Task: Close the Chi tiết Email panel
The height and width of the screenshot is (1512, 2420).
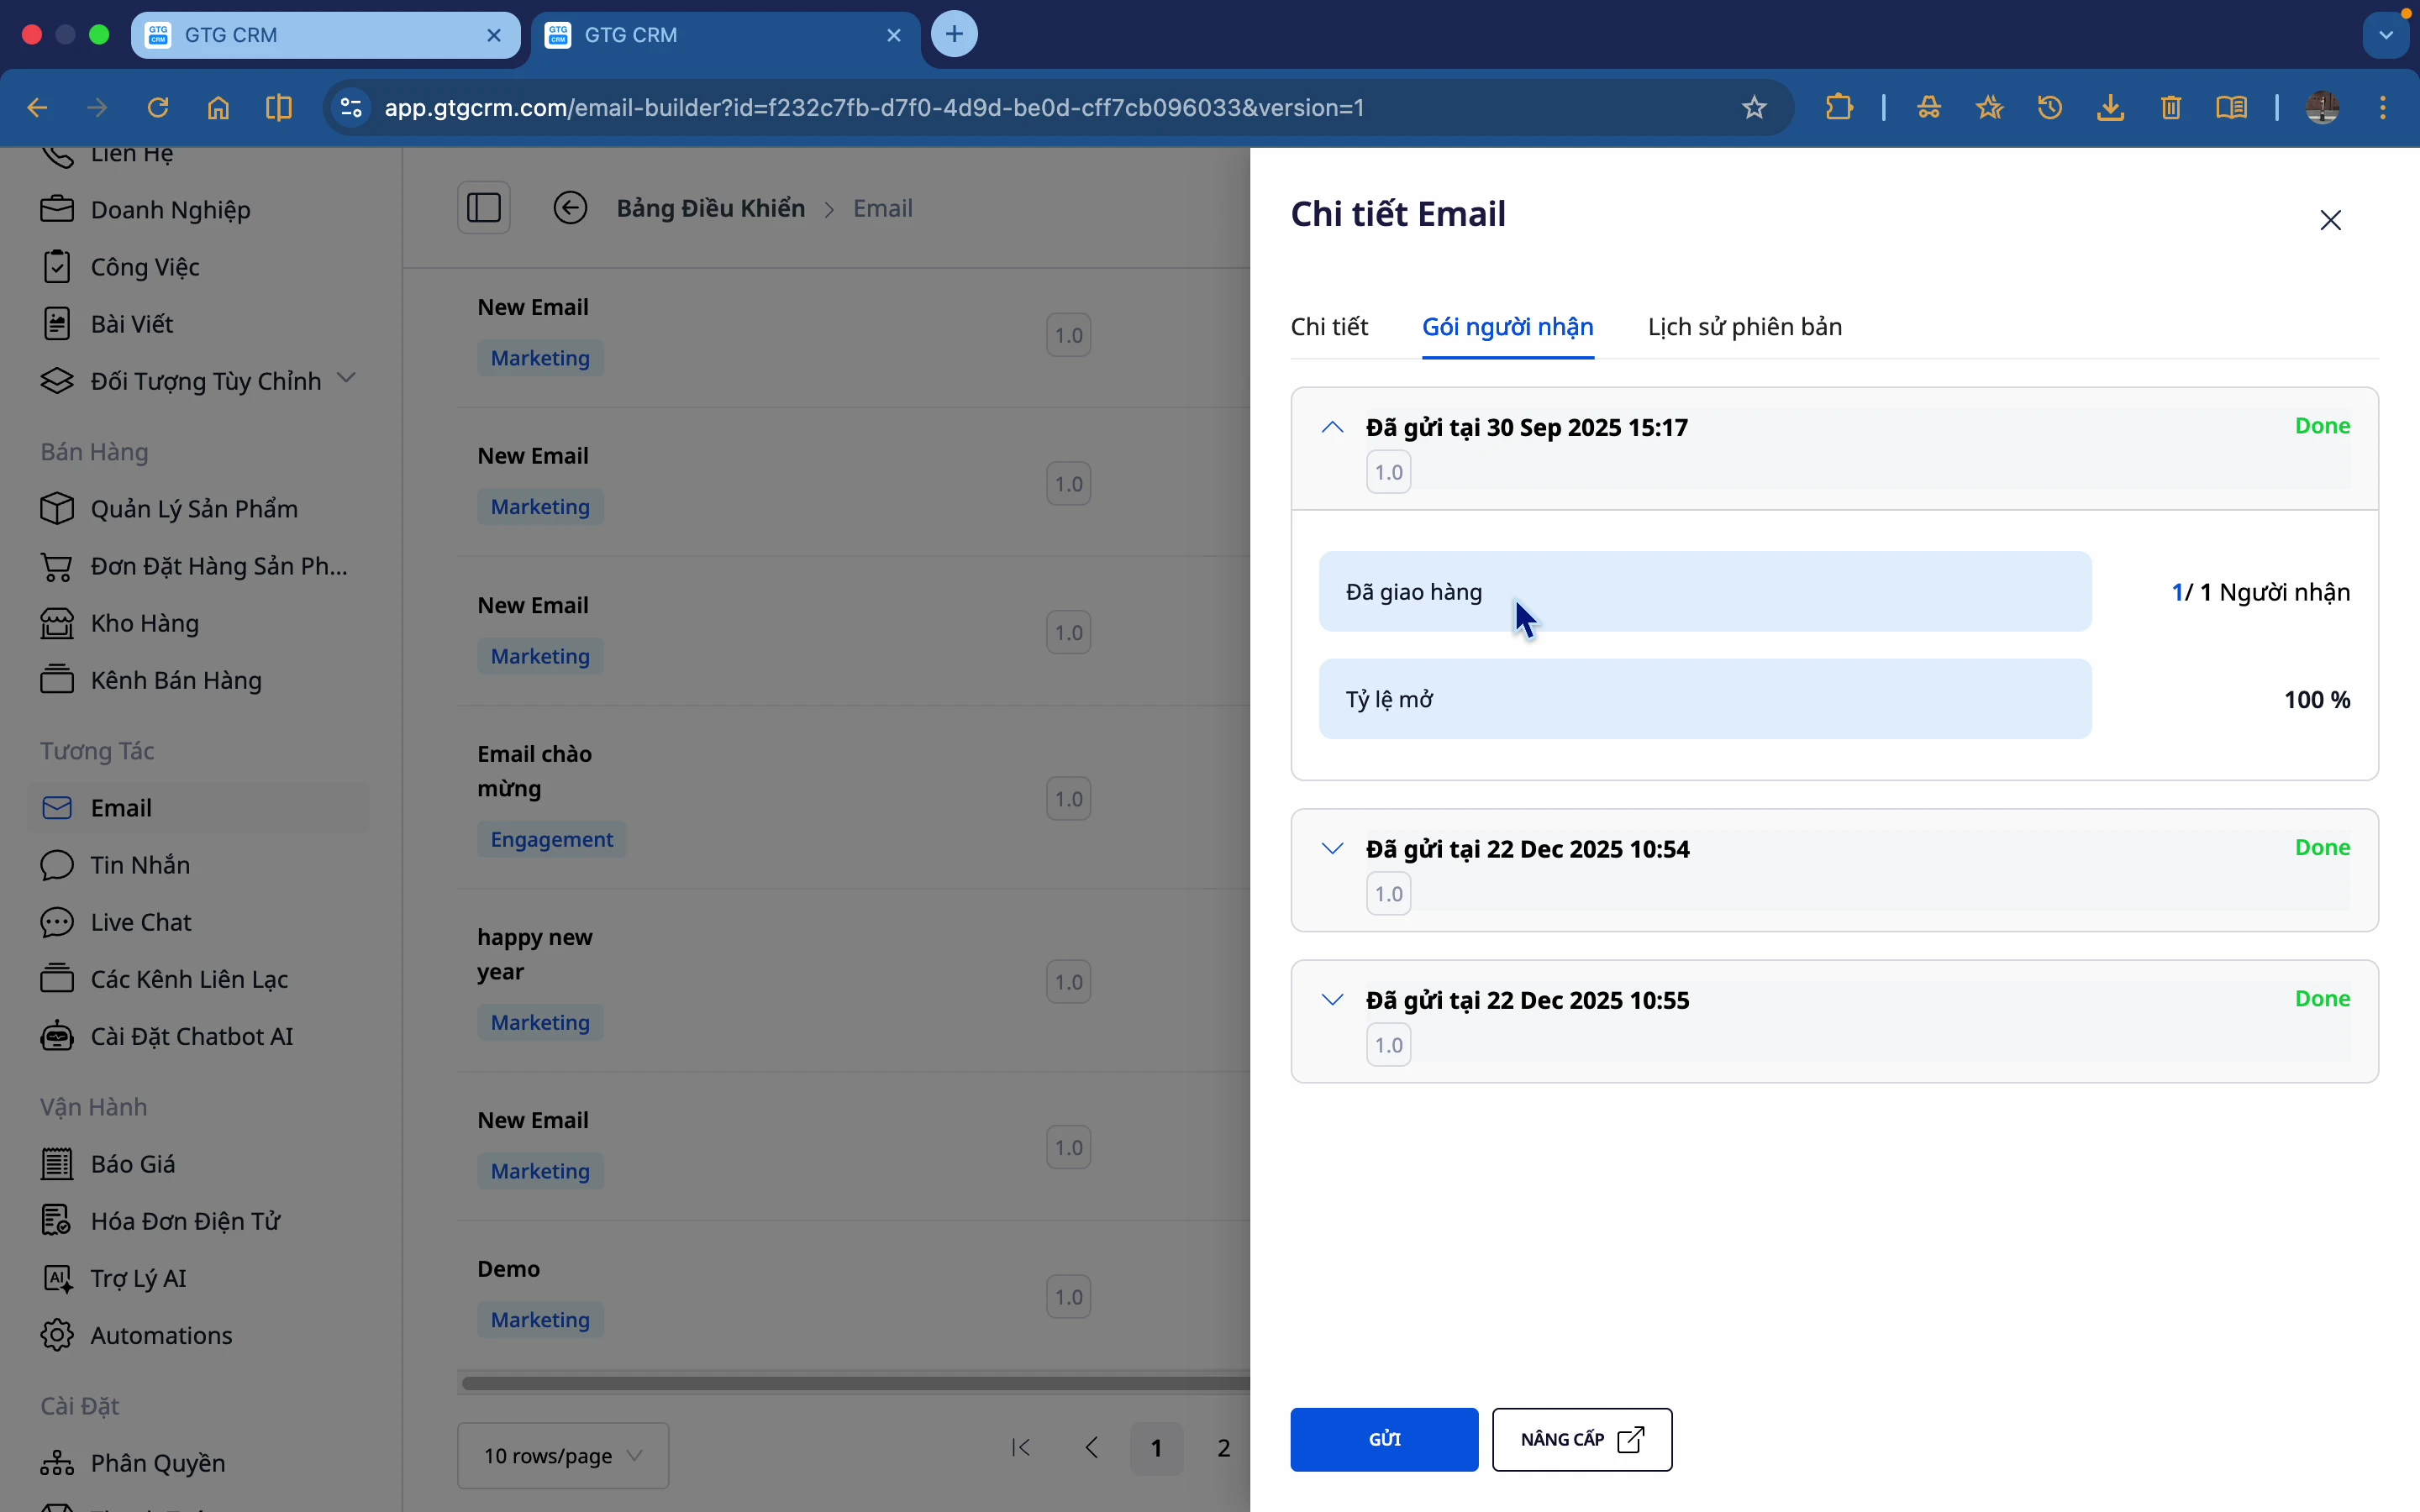Action: point(2330,220)
